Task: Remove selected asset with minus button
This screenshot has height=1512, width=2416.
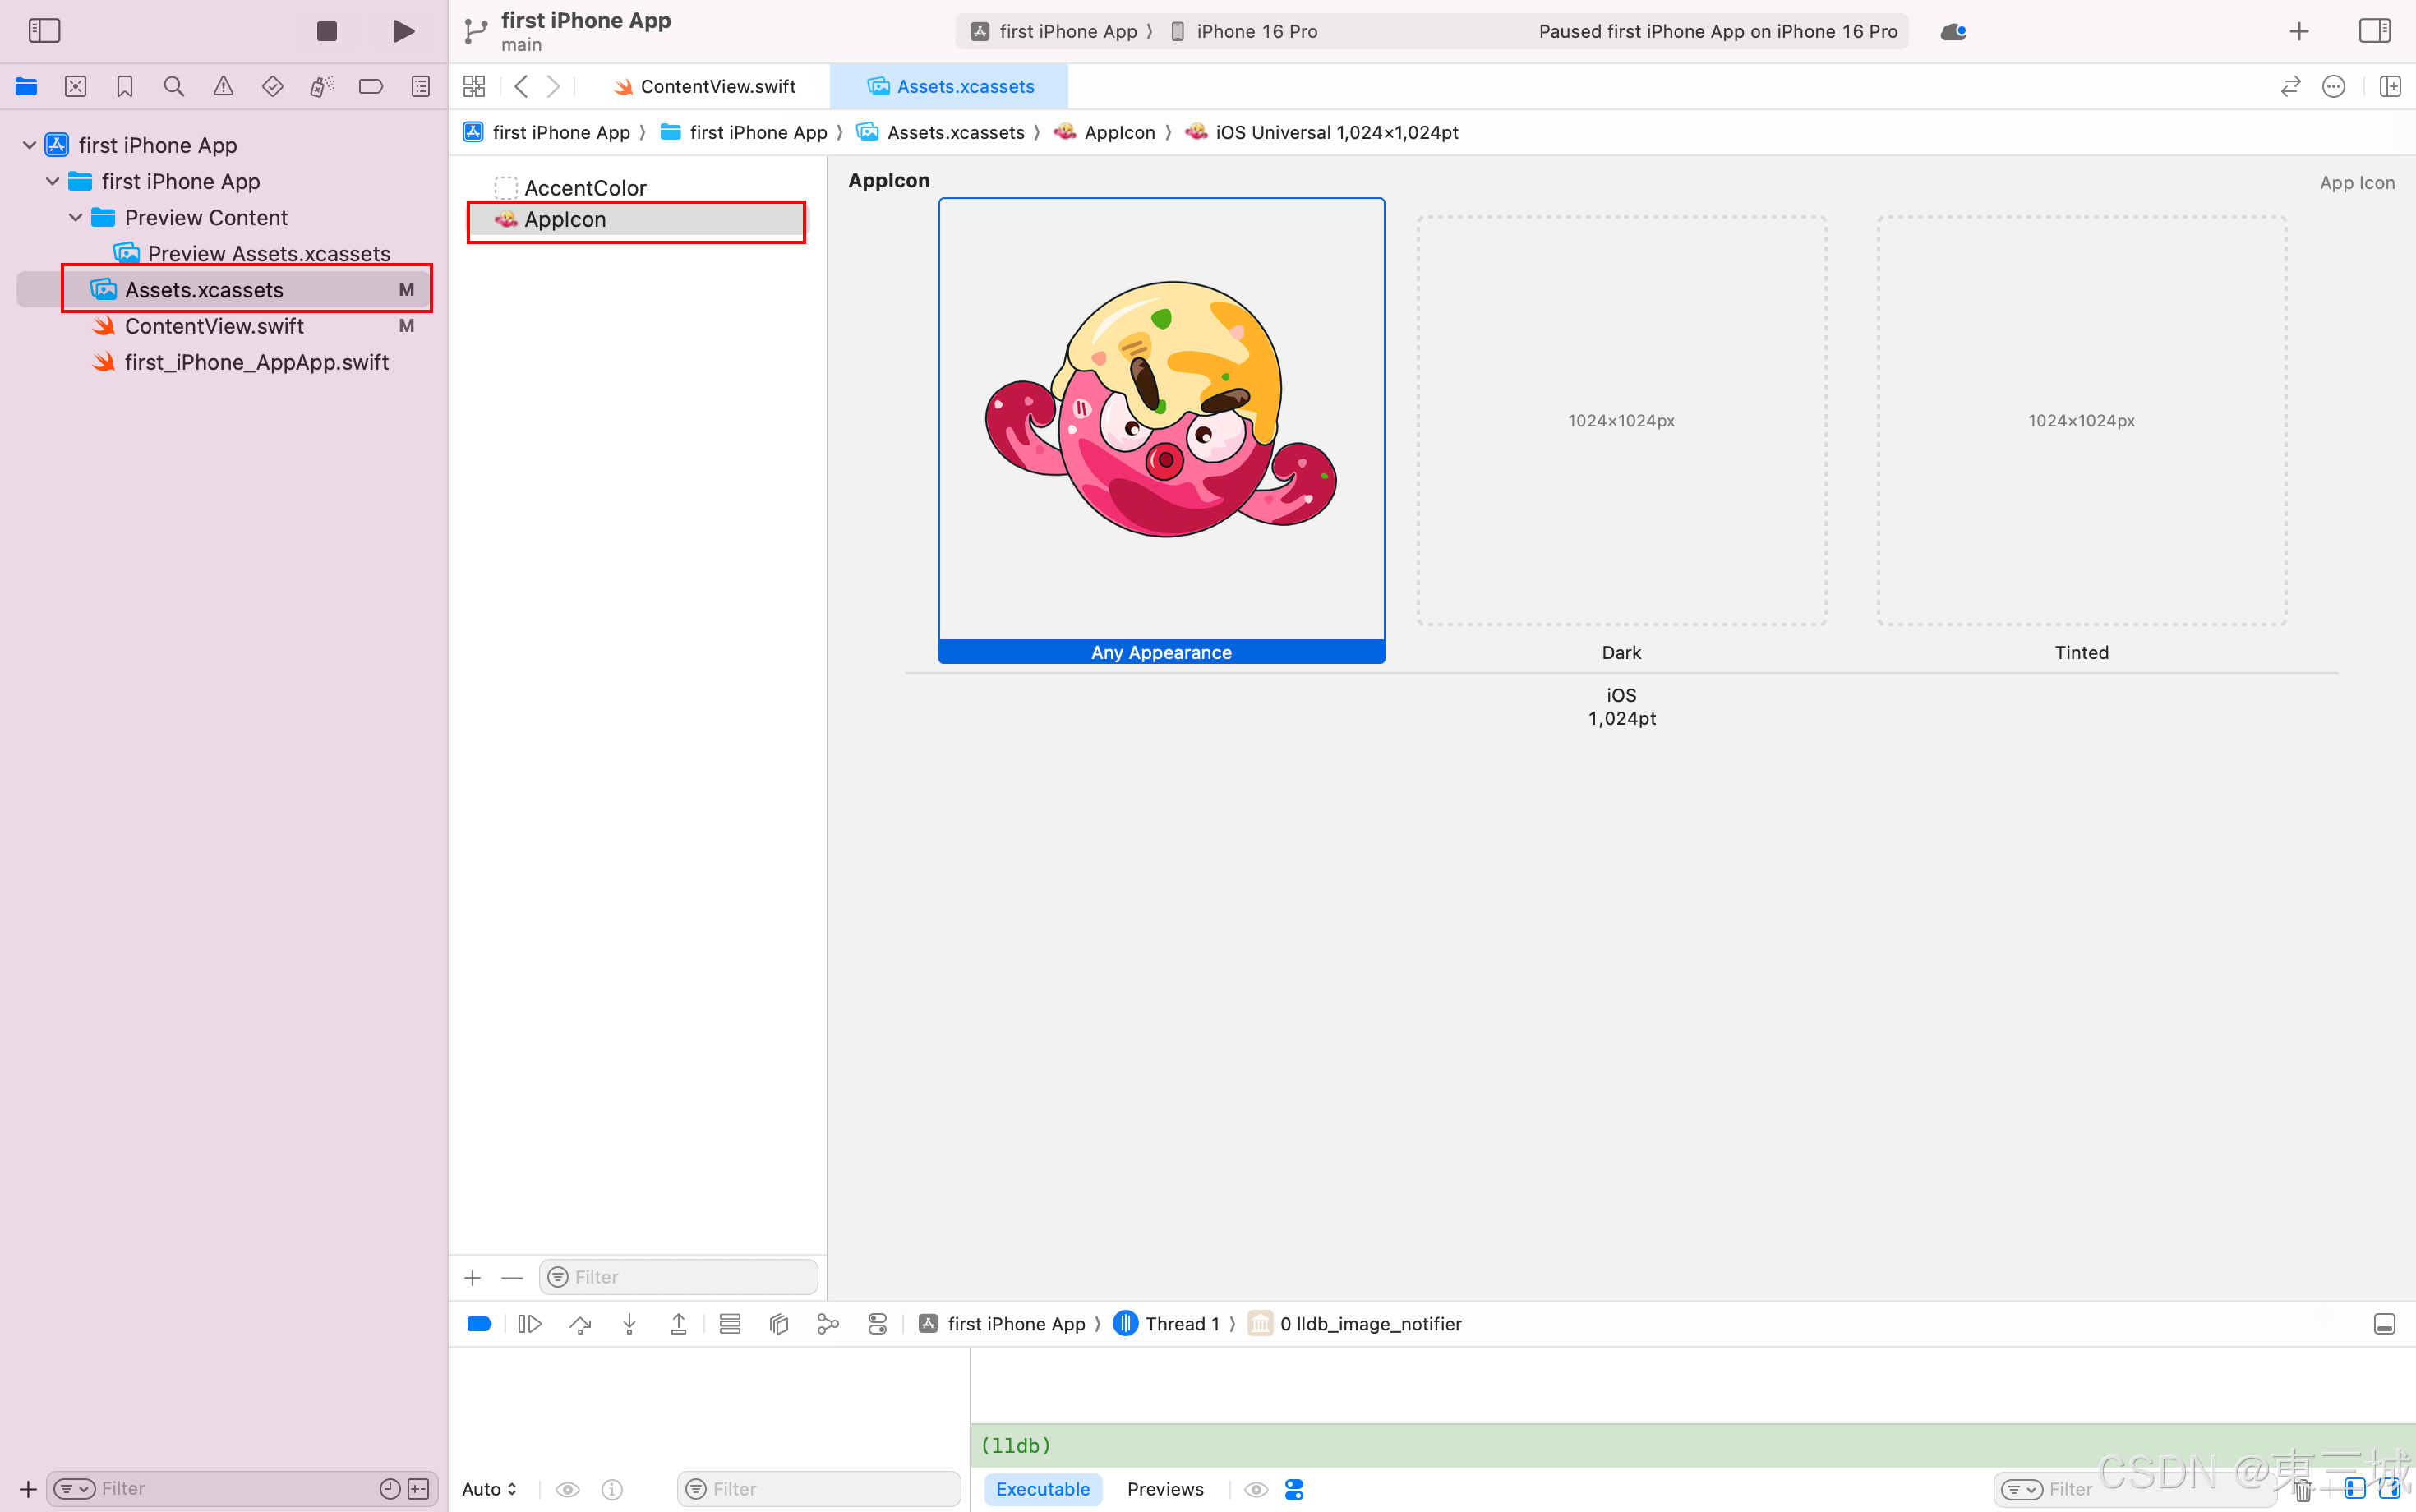Action: pyautogui.click(x=512, y=1277)
